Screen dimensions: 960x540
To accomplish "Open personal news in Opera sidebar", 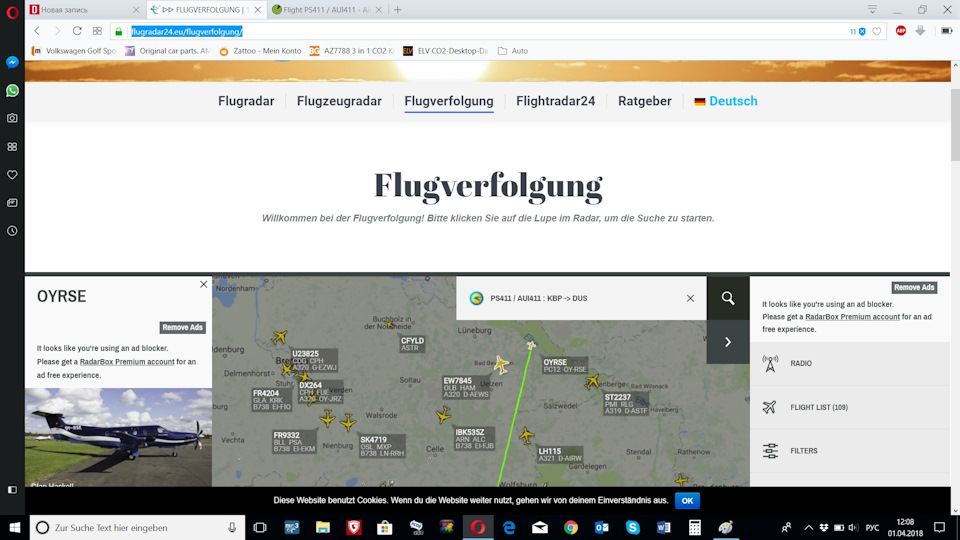I will [x=12, y=203].
